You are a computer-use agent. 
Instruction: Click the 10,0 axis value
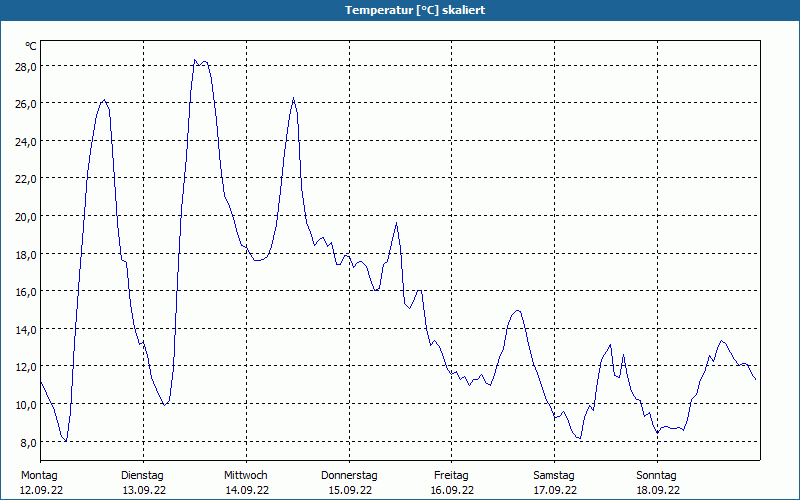(x=26, y=405)
